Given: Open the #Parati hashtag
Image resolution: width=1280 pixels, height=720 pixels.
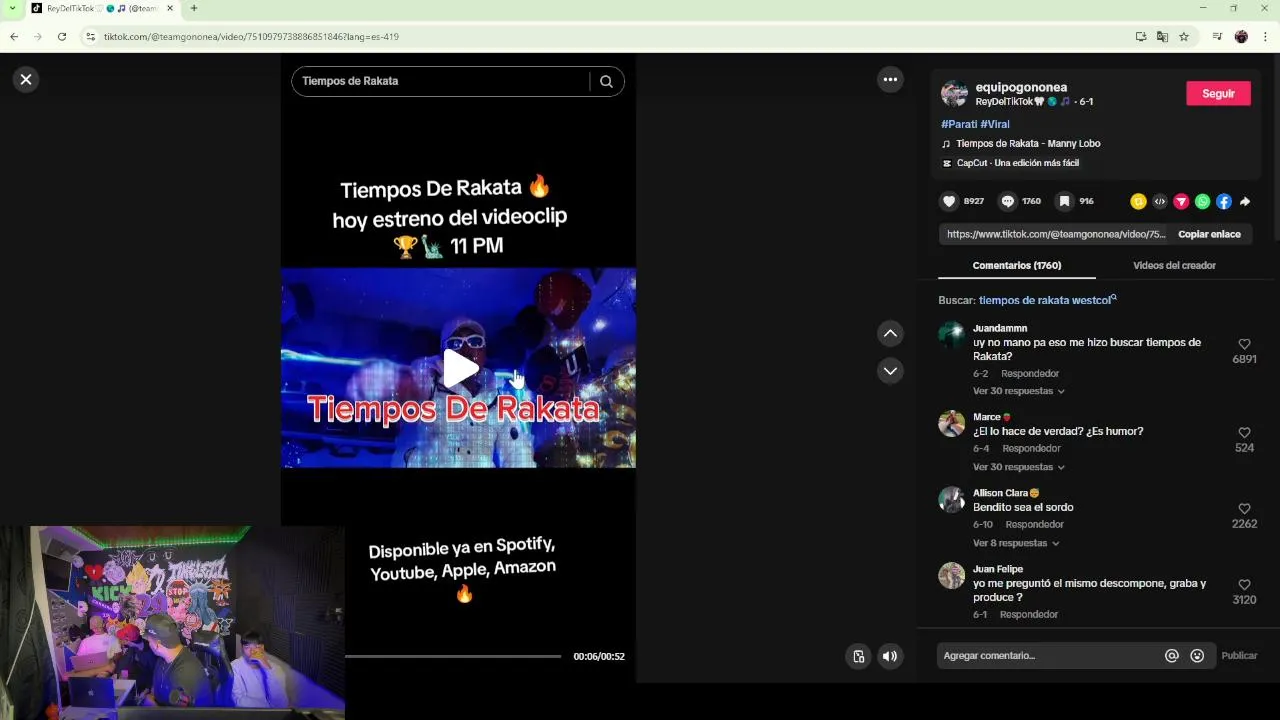Looking at the screenshot, I should coord(959,124).
